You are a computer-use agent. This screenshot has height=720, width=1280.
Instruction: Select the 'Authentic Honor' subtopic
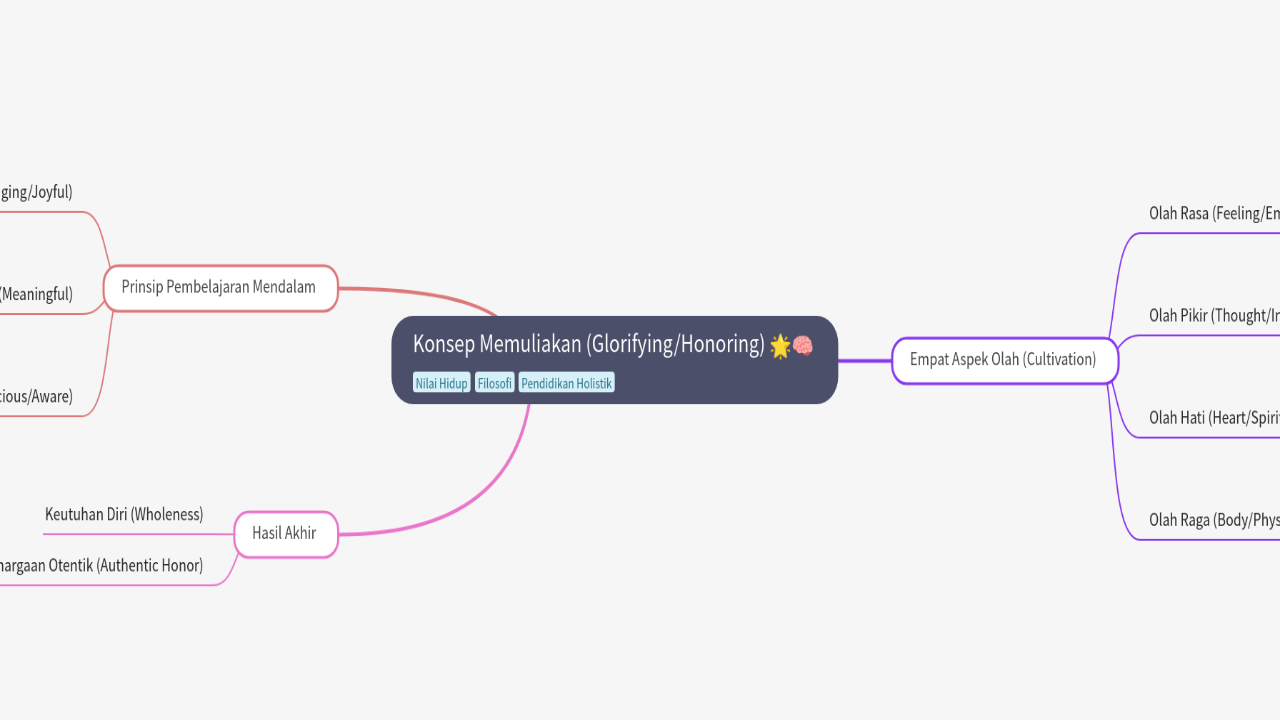point(102,564)
